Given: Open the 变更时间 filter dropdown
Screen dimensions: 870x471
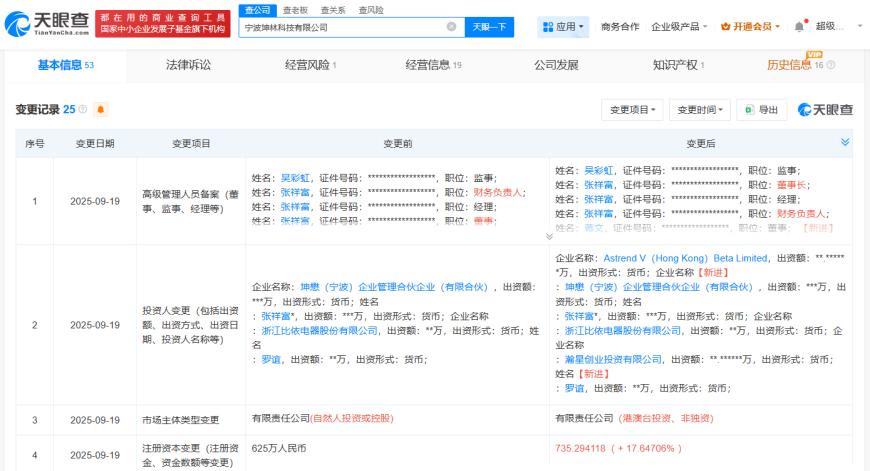Looking at the screenshot, I should (x=700, y=110).
